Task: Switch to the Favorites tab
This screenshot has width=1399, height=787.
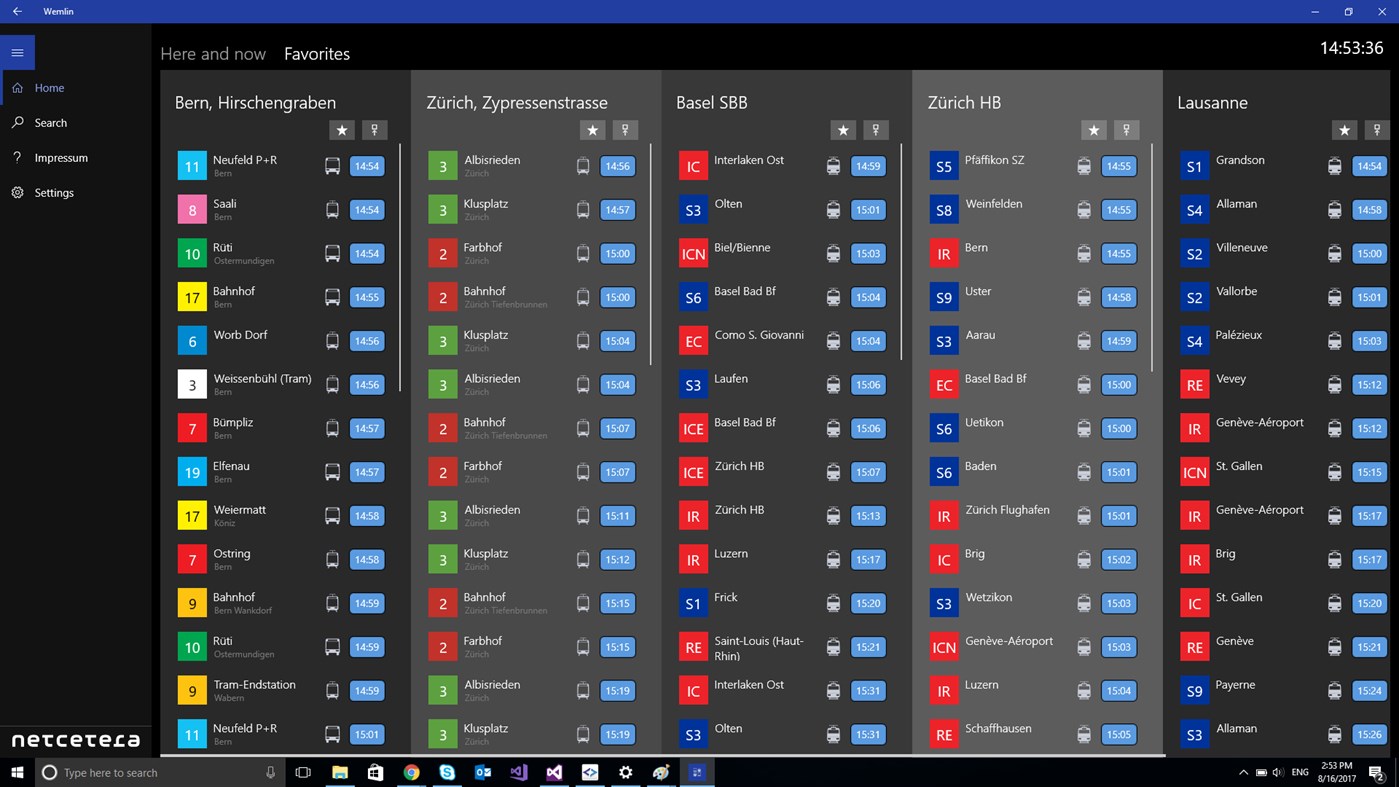Action: click(316, 54)
